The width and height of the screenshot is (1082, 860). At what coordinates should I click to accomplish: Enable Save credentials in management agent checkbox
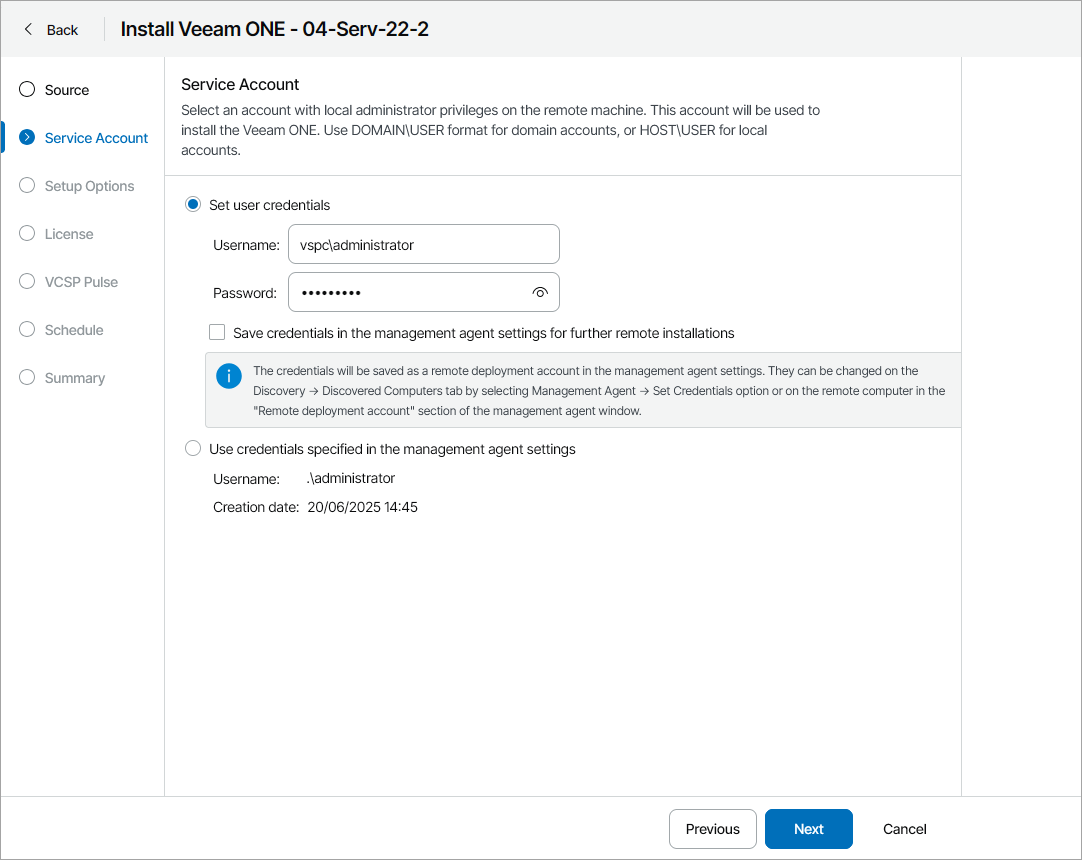pos(217,333)
